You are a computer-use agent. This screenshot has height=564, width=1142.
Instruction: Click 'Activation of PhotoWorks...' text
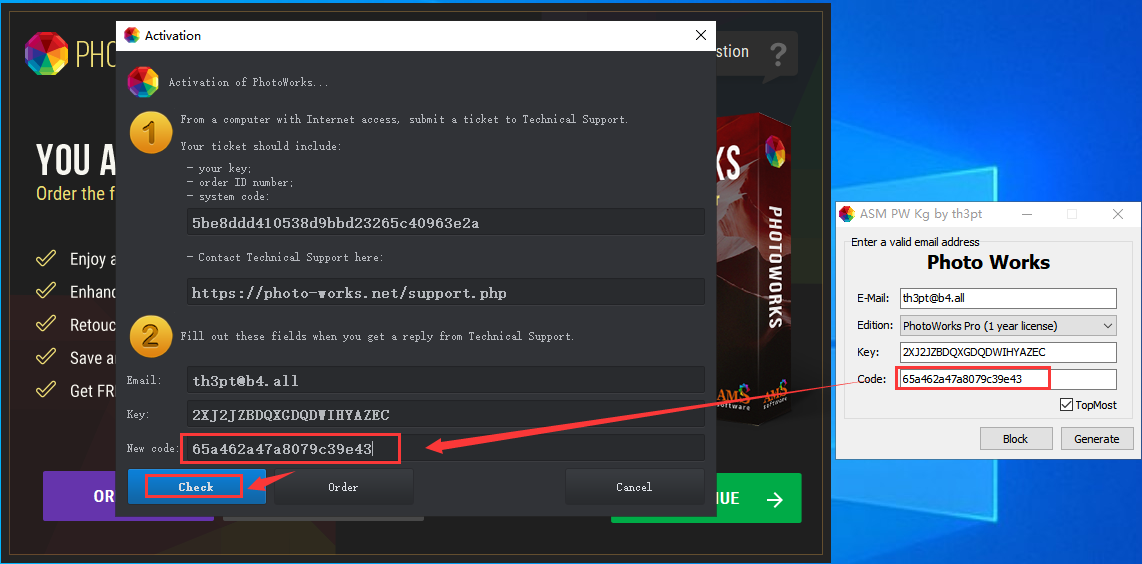tap(248, 82)
